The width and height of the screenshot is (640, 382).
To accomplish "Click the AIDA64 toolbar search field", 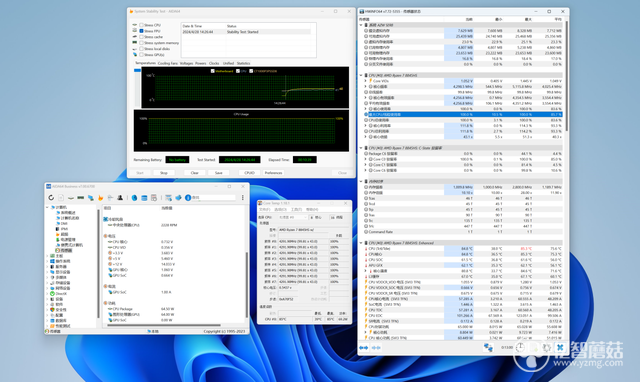I will coord(213,198).
